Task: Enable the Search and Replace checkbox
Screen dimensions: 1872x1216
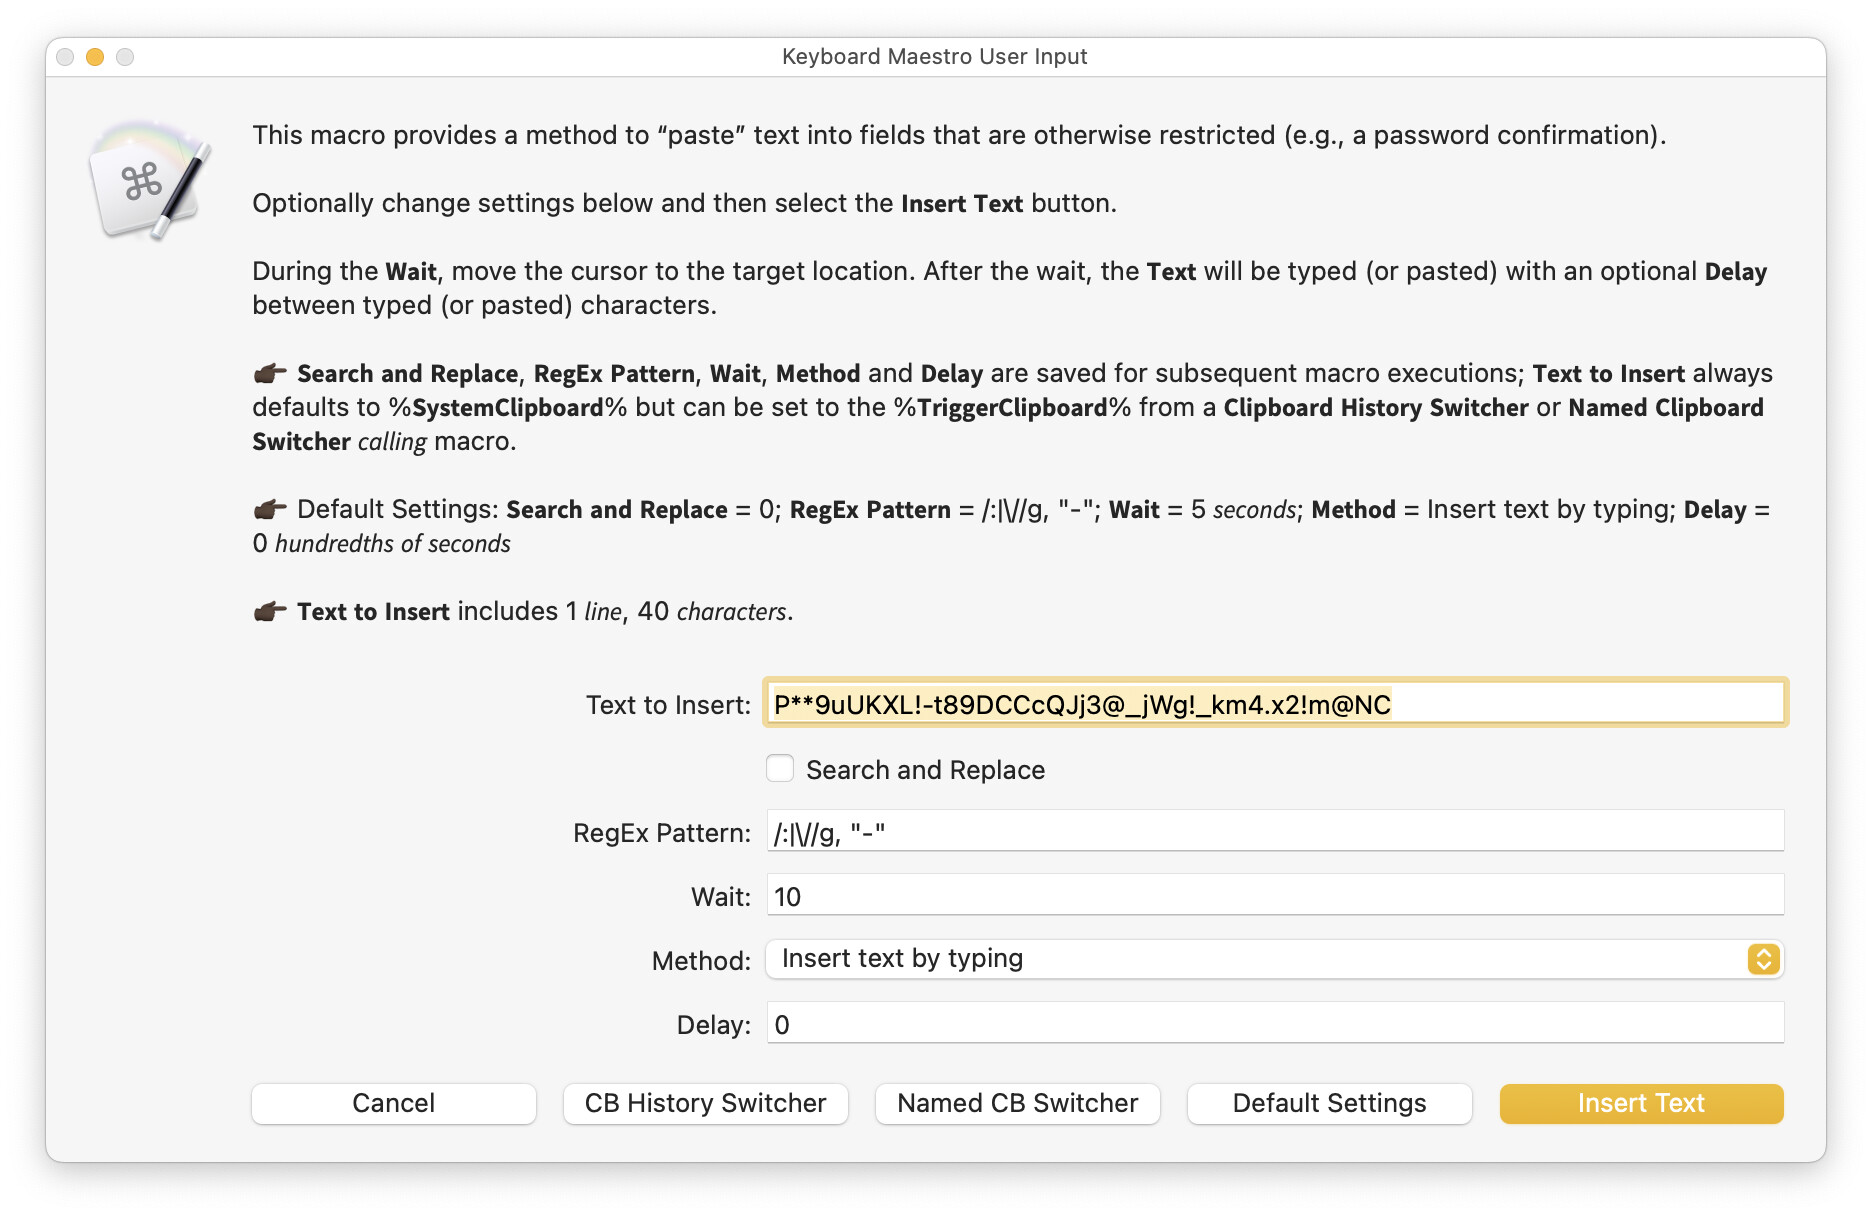Action: [x=780, y=768]
